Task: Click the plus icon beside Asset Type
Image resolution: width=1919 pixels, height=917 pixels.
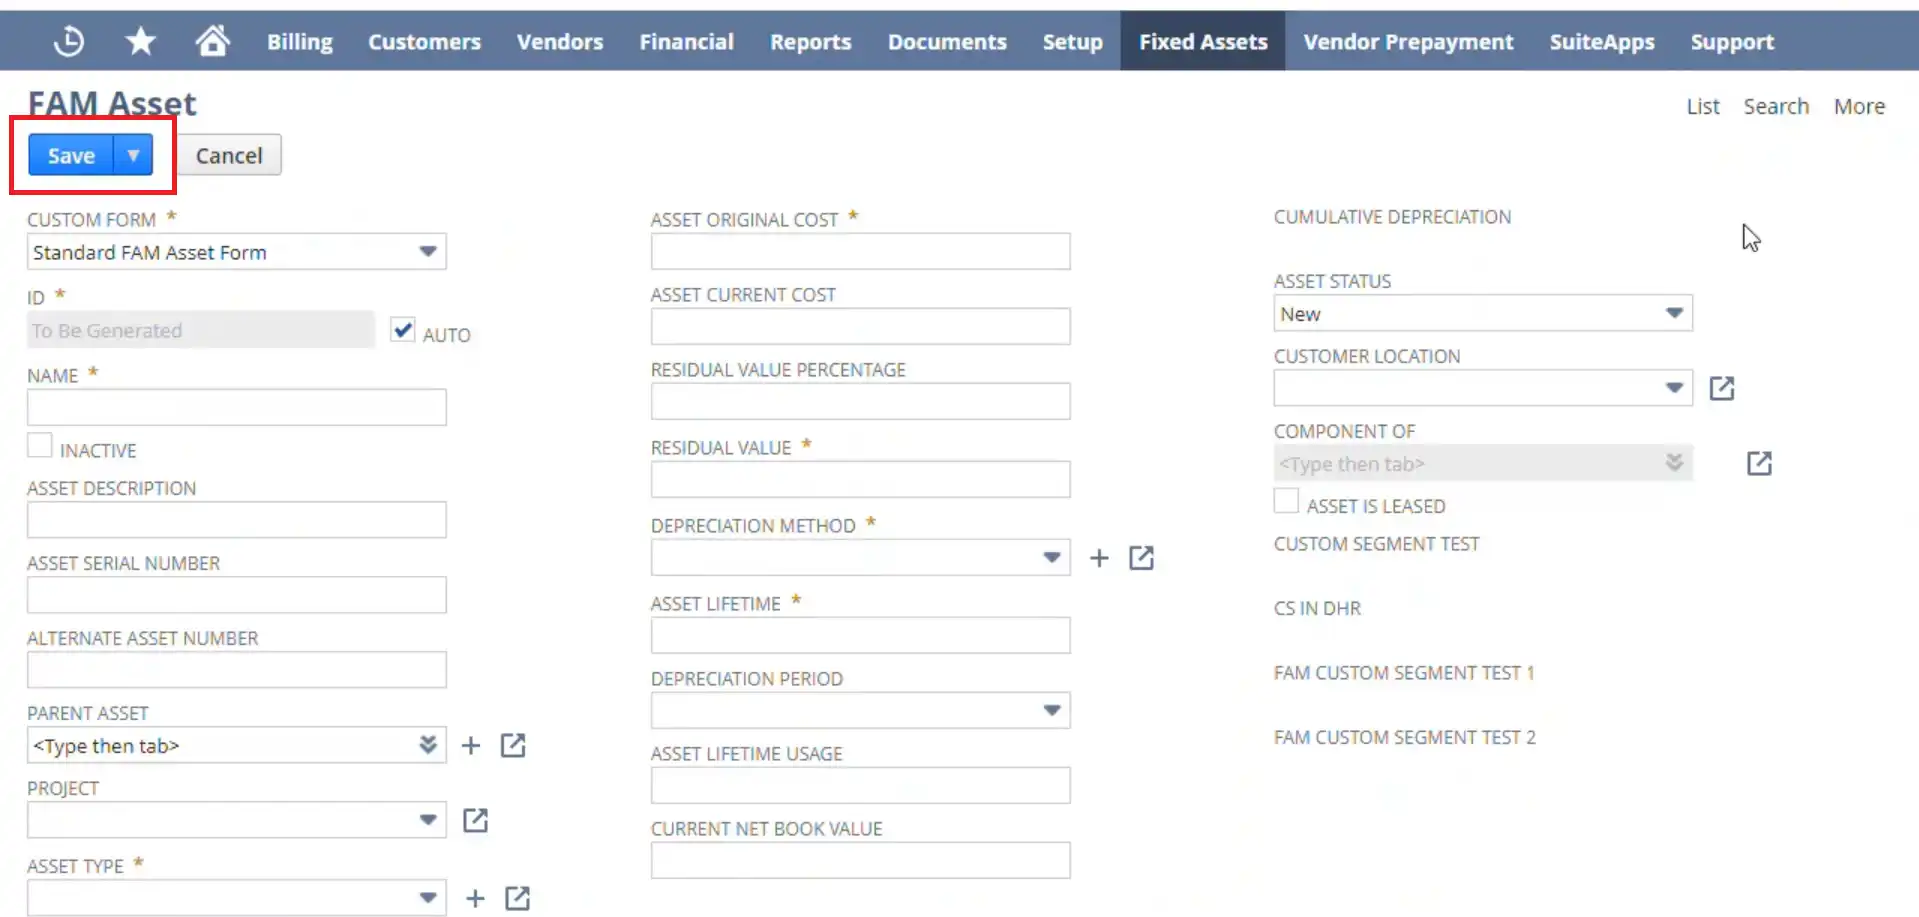Action: [474, 897]
